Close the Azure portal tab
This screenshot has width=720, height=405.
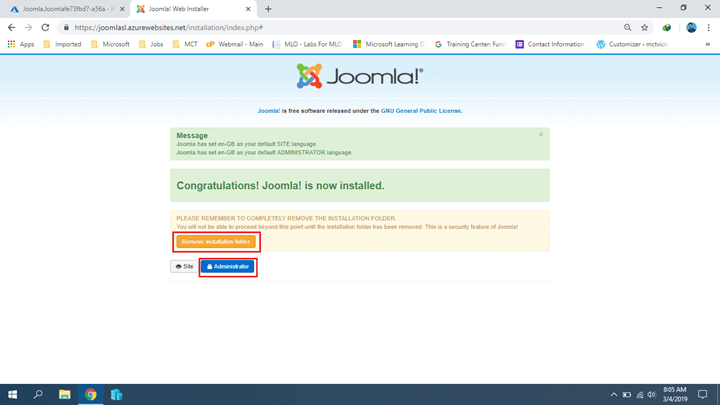122,9
